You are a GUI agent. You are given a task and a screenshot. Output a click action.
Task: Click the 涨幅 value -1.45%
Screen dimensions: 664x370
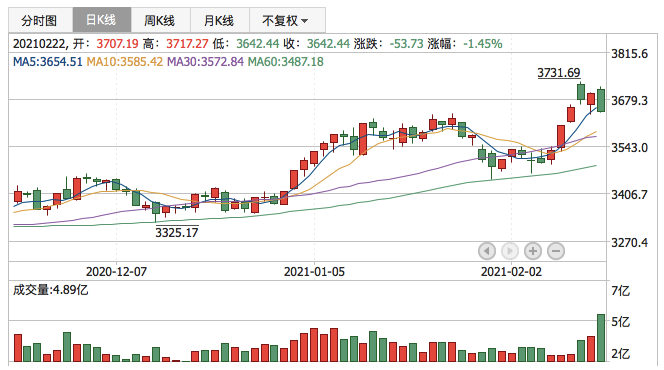[482, 44]
